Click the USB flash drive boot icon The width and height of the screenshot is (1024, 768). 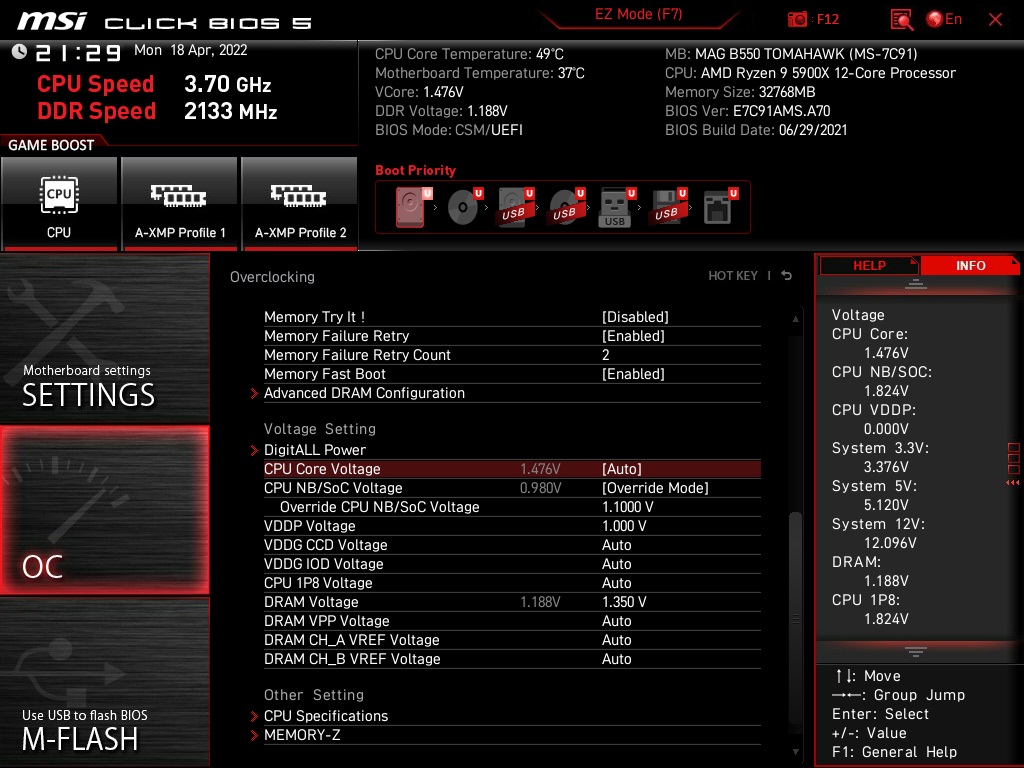(615, 207)
